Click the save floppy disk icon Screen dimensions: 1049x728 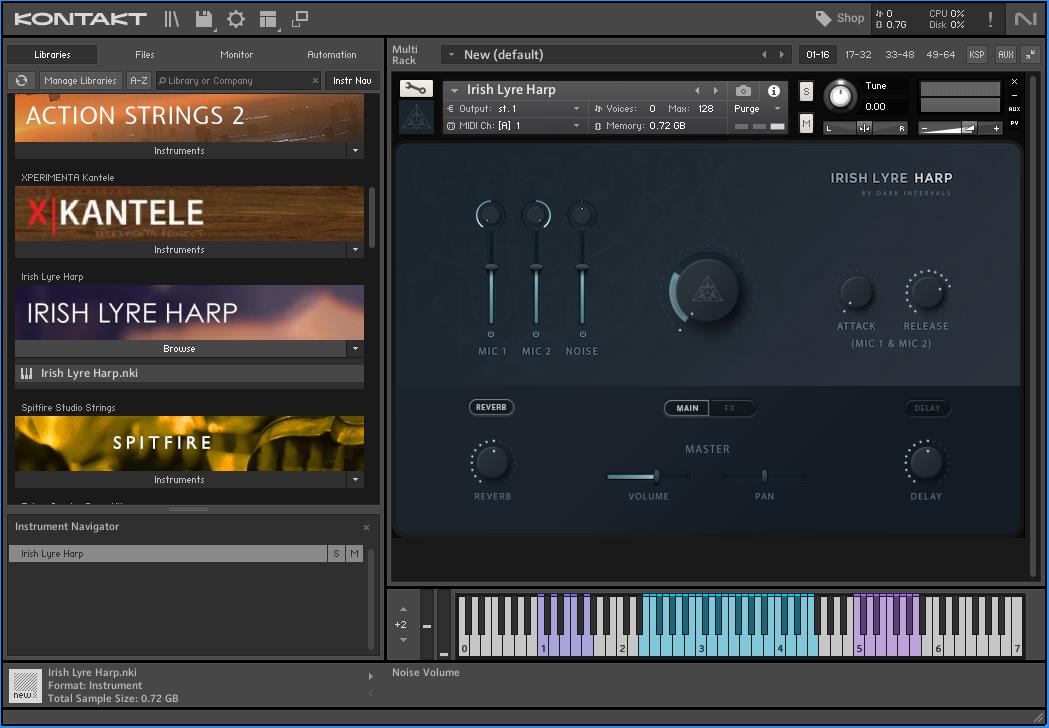pyautogui.click(x=204, y=18)
